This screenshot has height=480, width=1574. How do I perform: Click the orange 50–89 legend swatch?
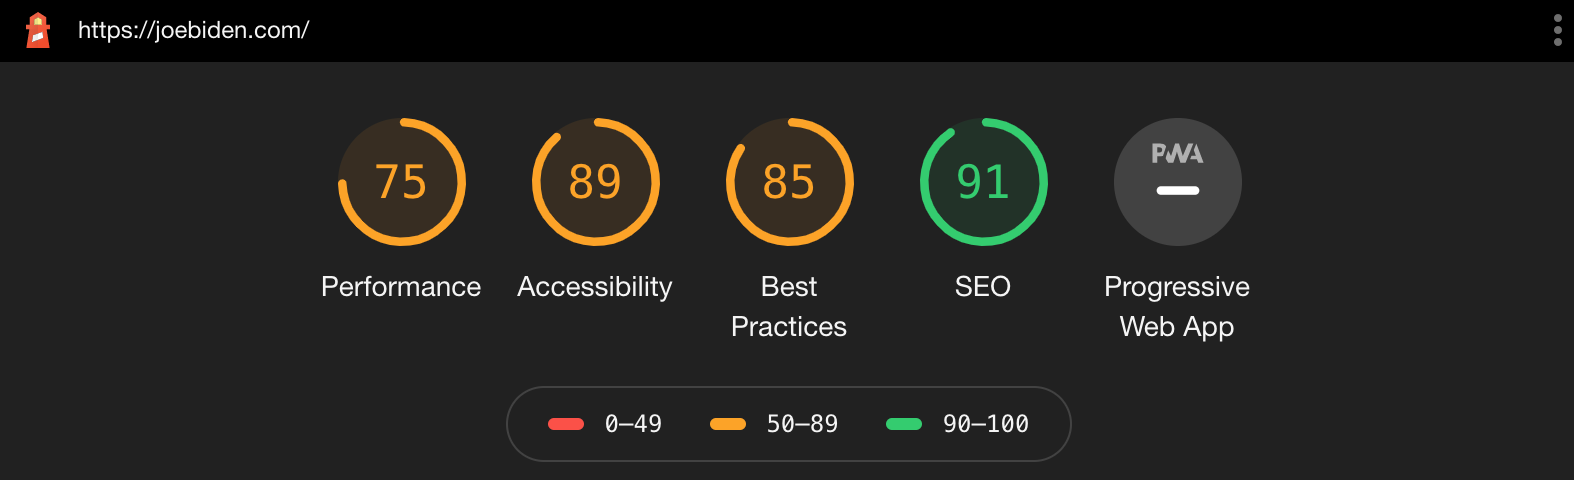728,424
